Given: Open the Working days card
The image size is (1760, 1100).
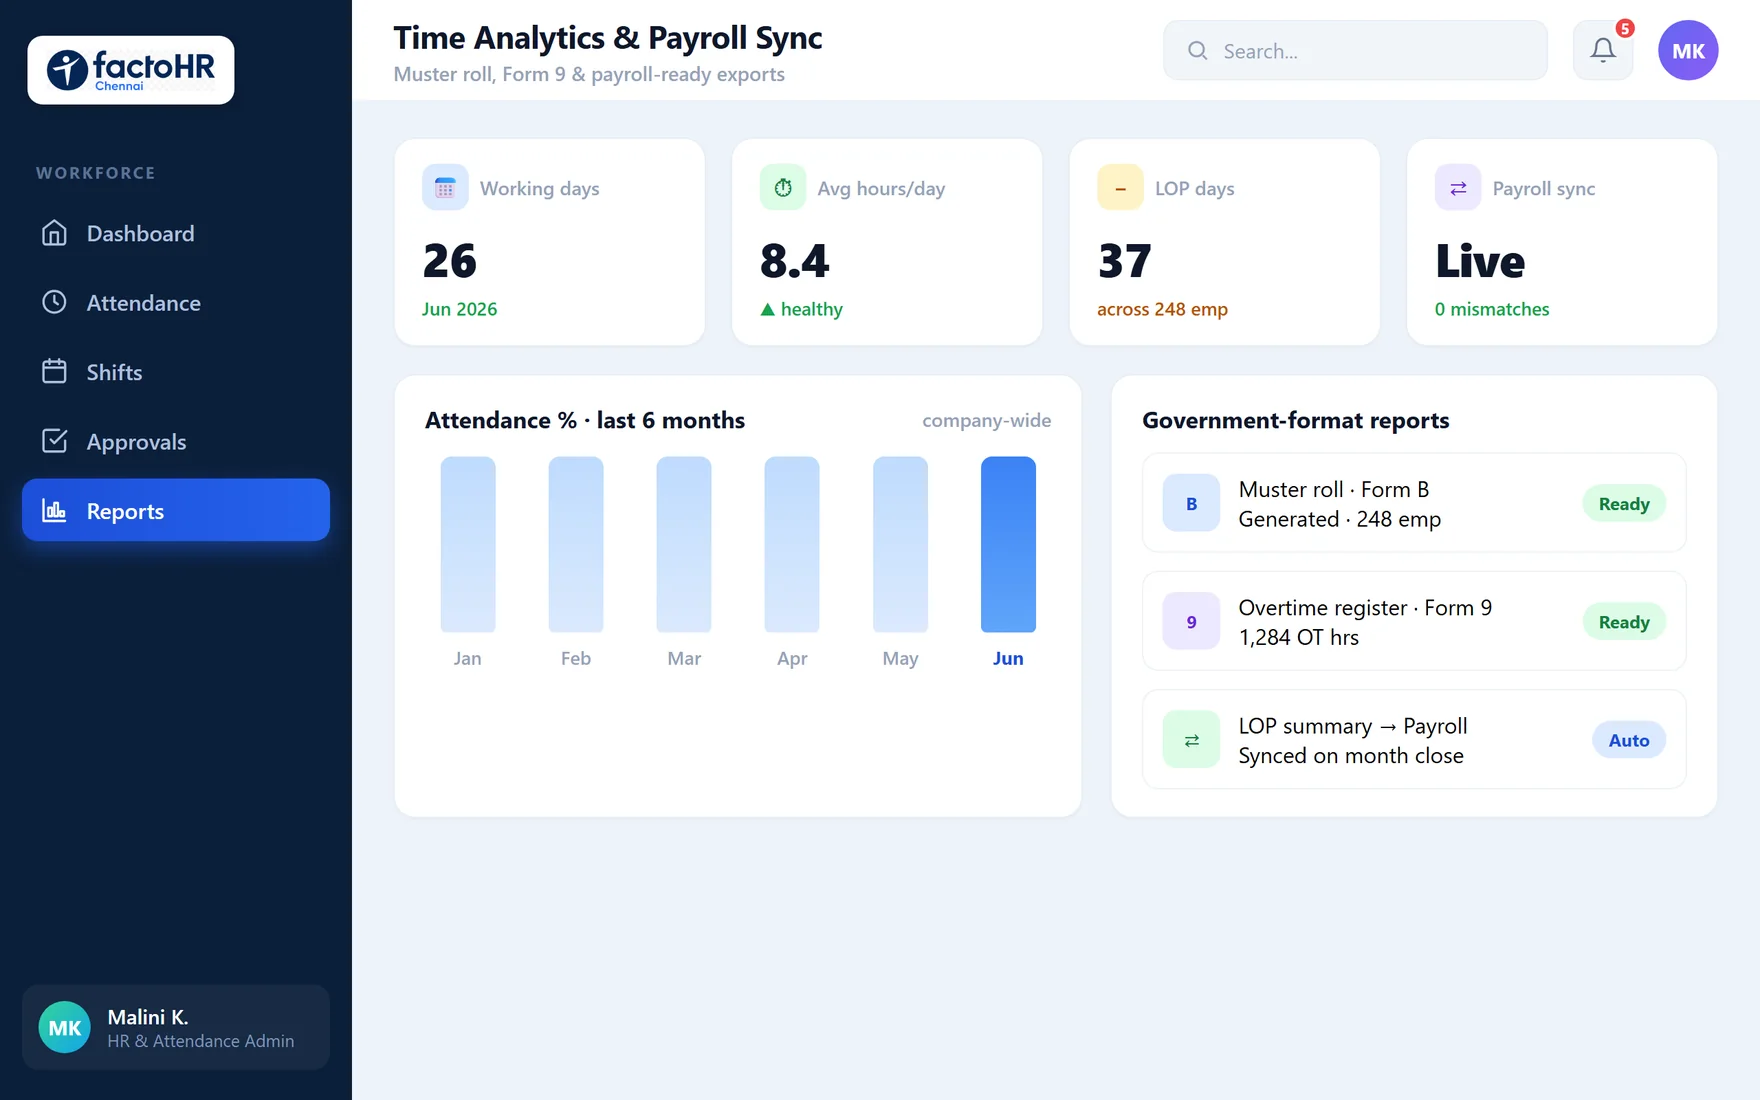Looking at the screenshot, I should click(x=550, y=242).
